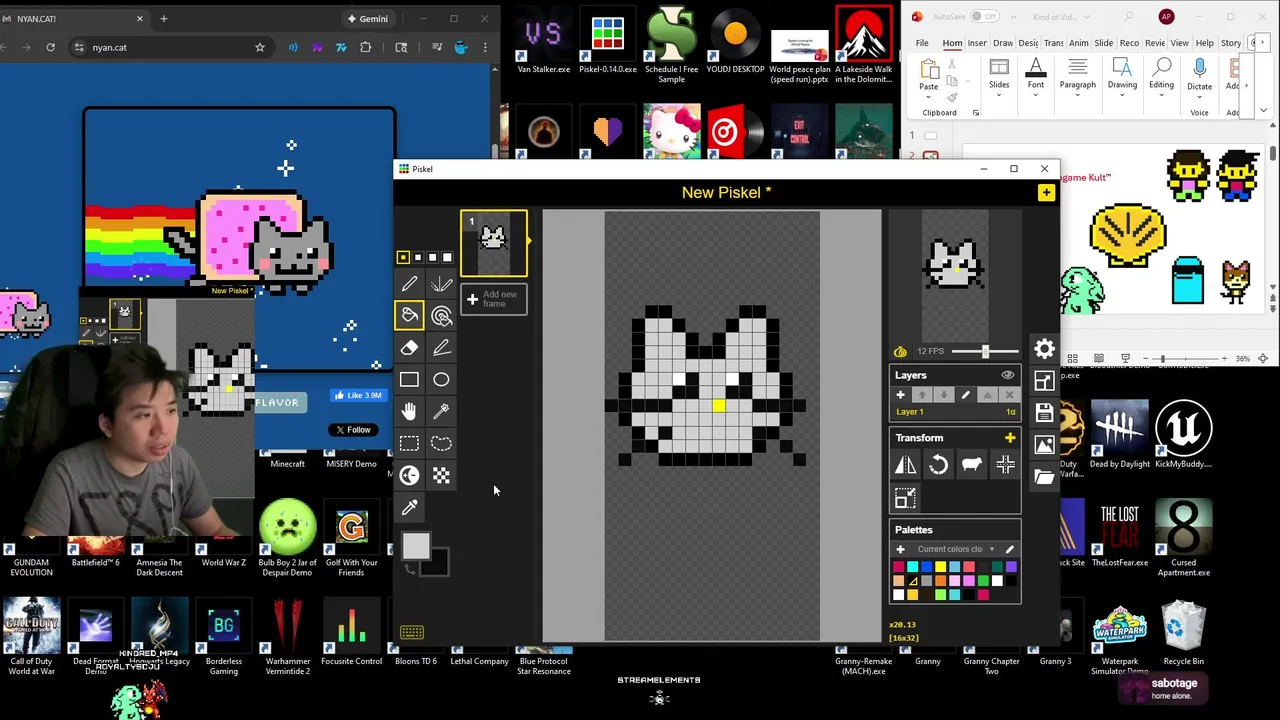The image size is (1280, 720).
Task: Select the Shape selection wand tool
Action: click(441, 412)
